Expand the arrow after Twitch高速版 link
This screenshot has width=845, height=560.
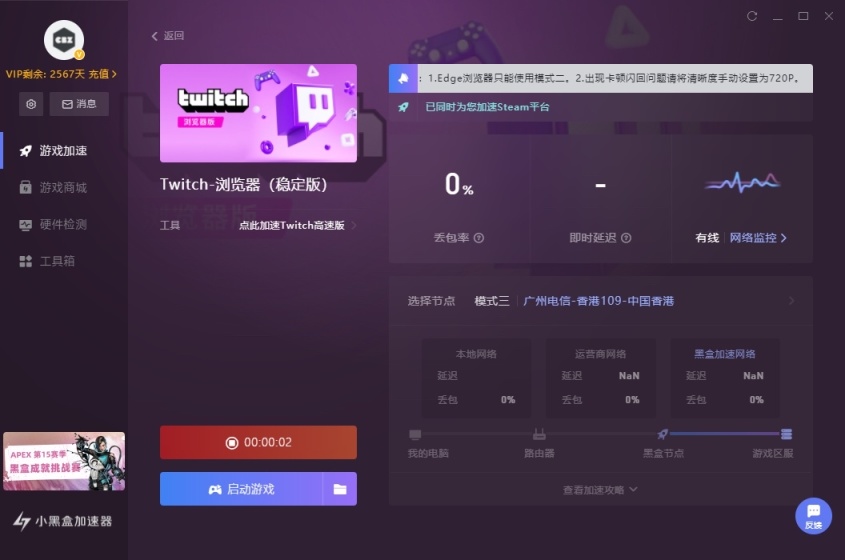[354, 225]
